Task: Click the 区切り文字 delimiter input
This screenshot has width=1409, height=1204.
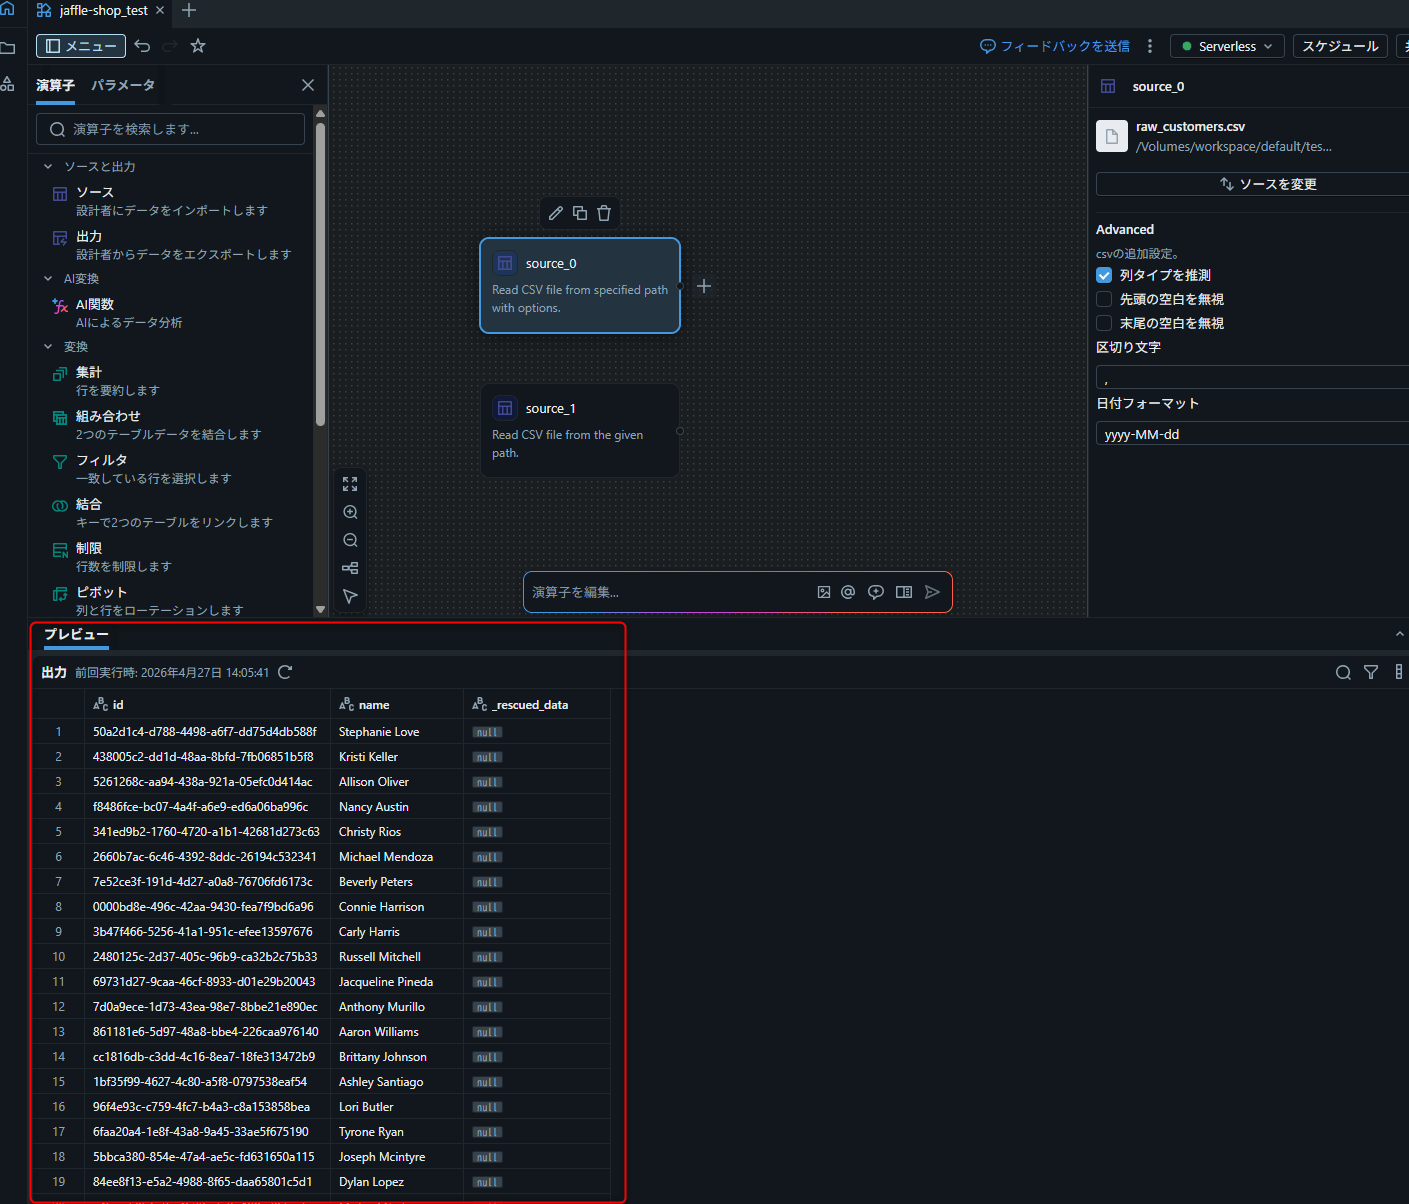Action: pos(1253,377)
